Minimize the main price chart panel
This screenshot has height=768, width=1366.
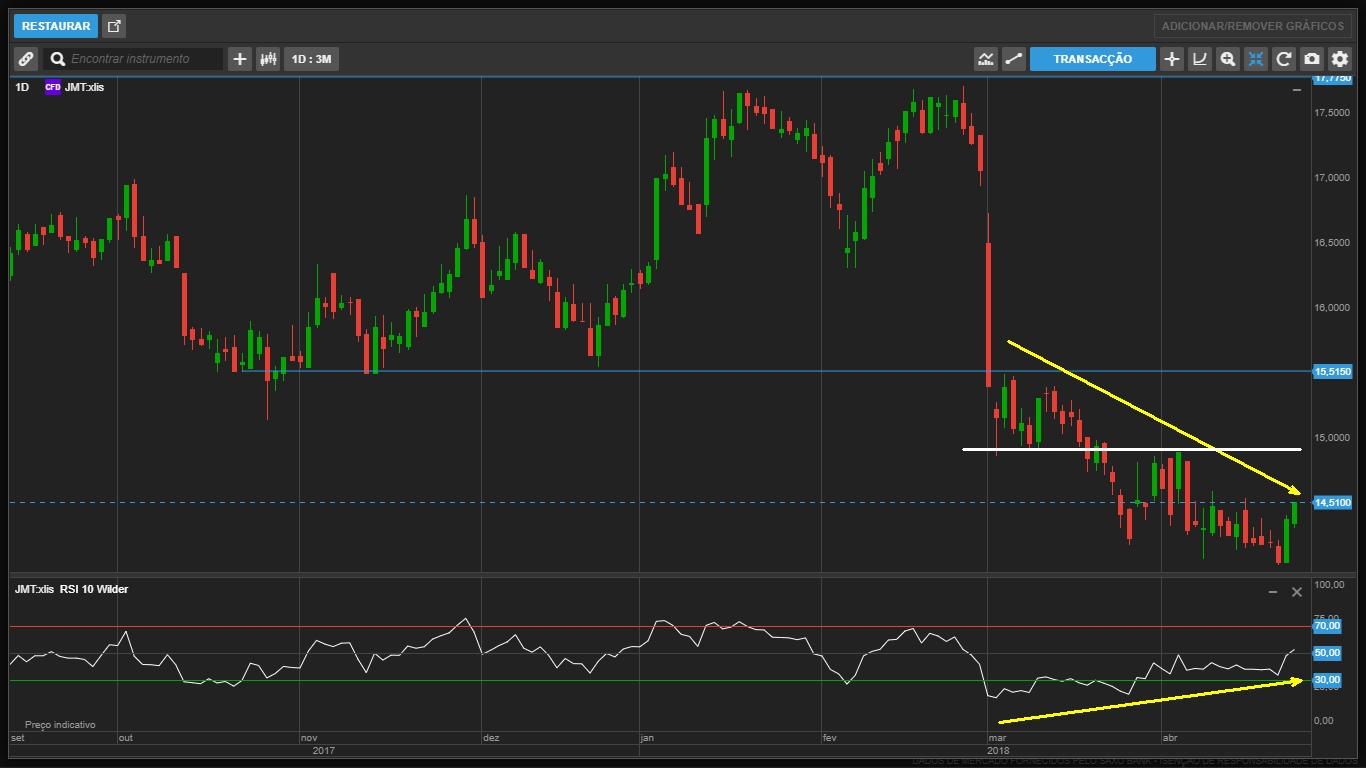pyautogui.click(x=1297, y=90)
